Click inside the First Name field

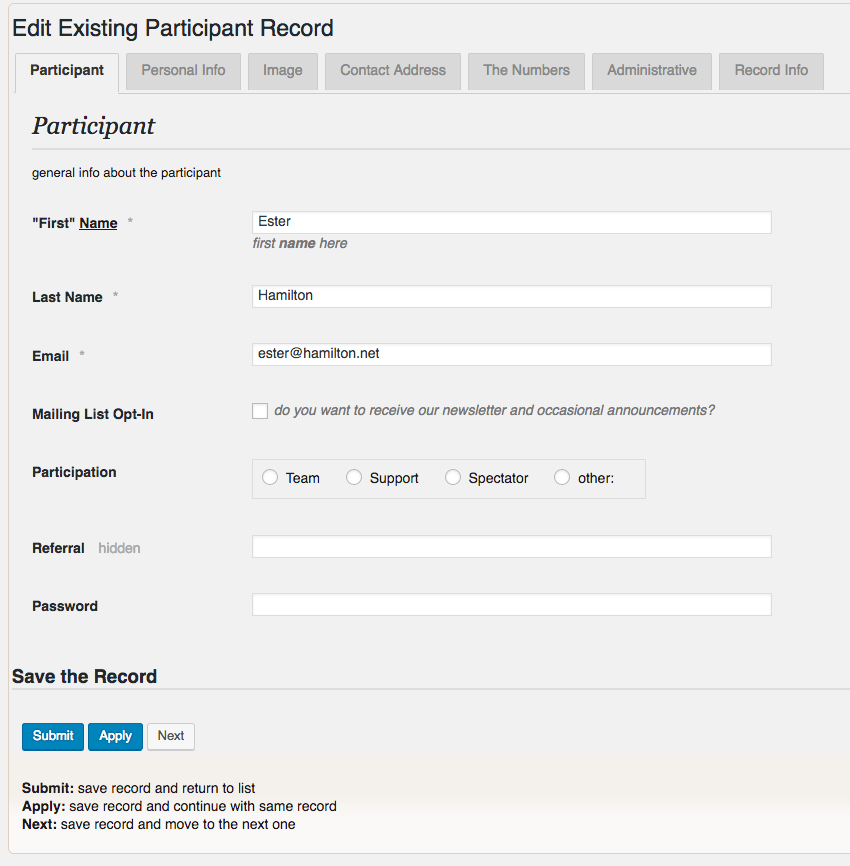click(511, 222)
